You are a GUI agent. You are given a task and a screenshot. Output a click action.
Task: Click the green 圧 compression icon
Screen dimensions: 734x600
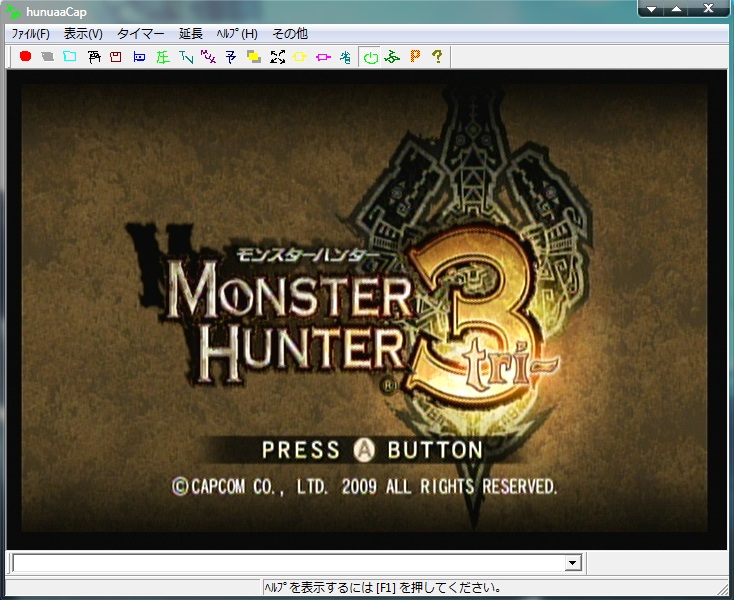[163, 57]
